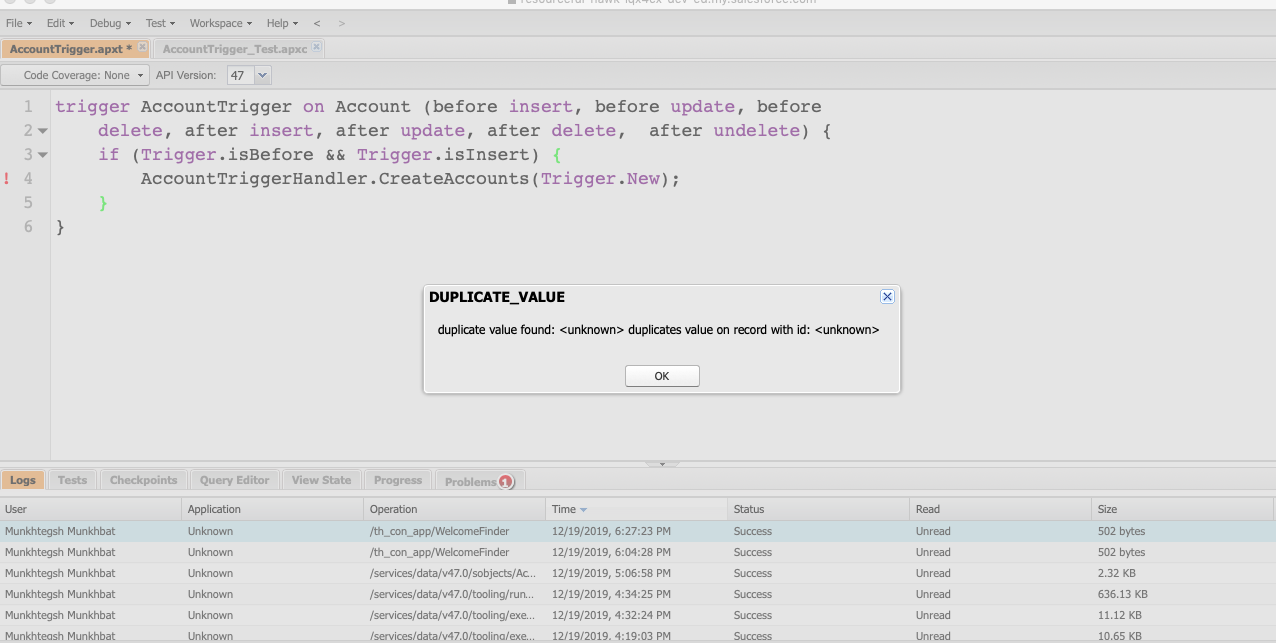1276x643 pixels.
Task: Open the Code Coverage dropdown
Action: tap(76, 75)
